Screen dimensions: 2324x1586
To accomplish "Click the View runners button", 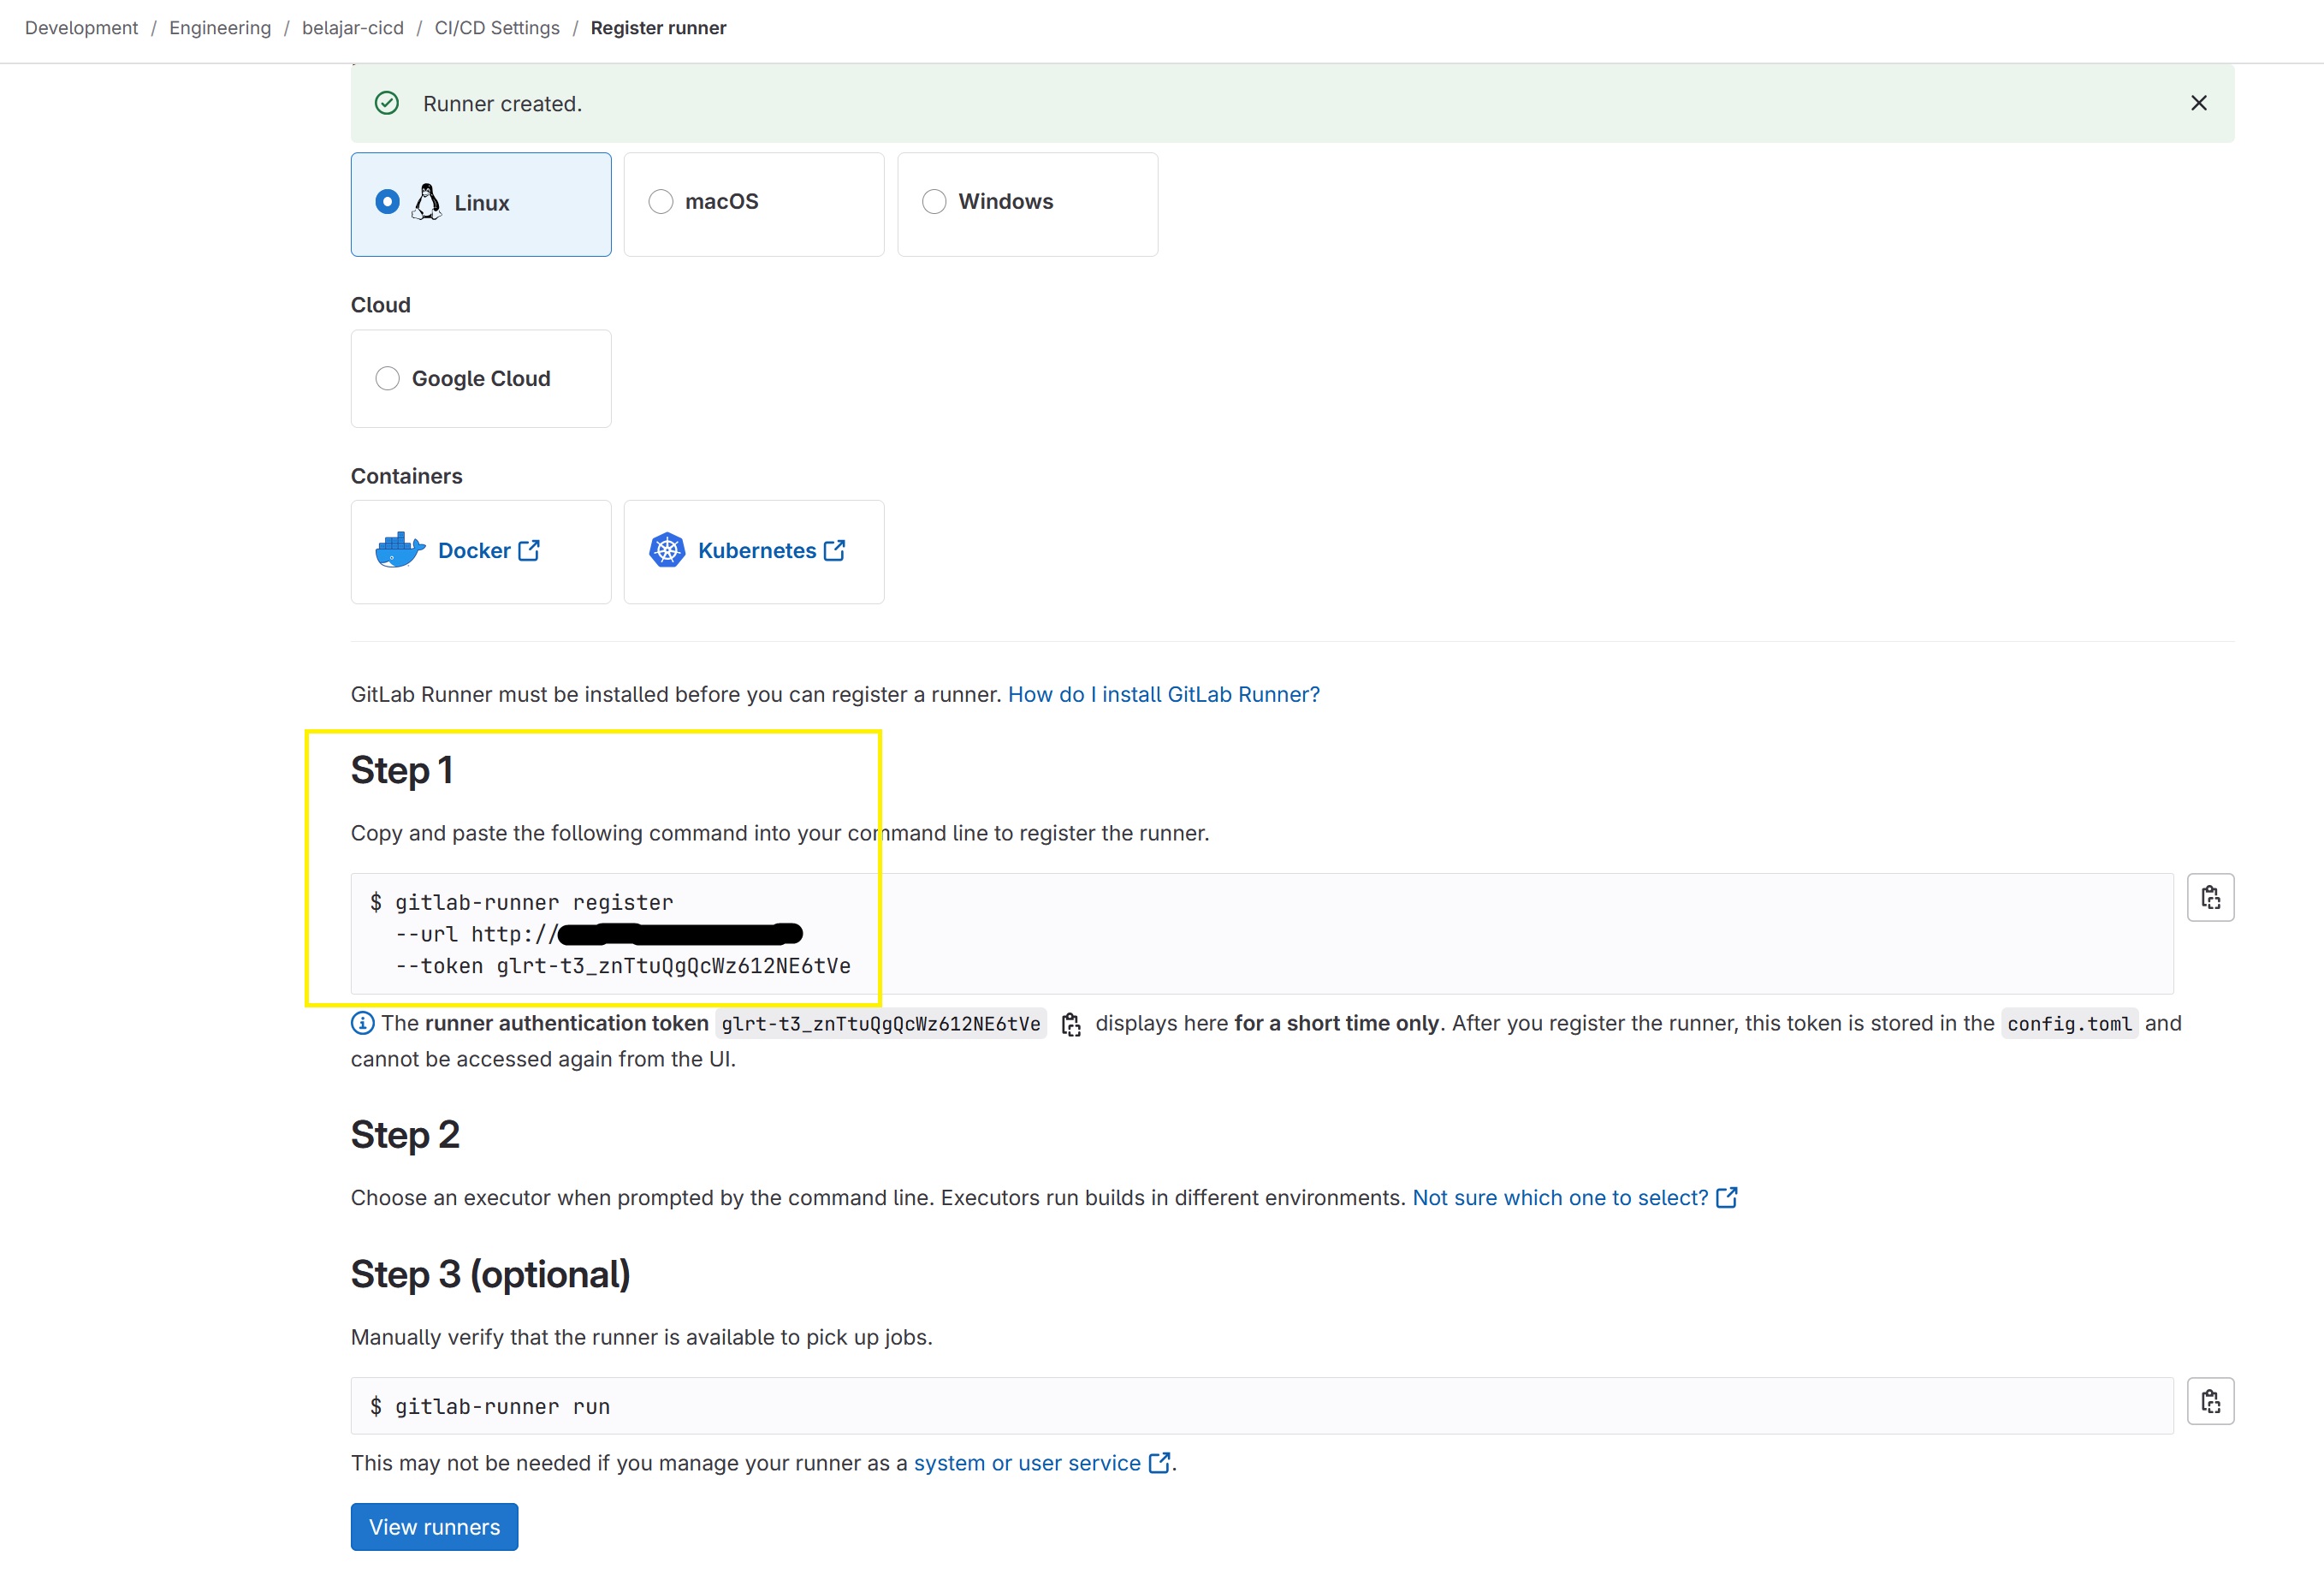I will pyautogui.click(x=434, y=1526).
